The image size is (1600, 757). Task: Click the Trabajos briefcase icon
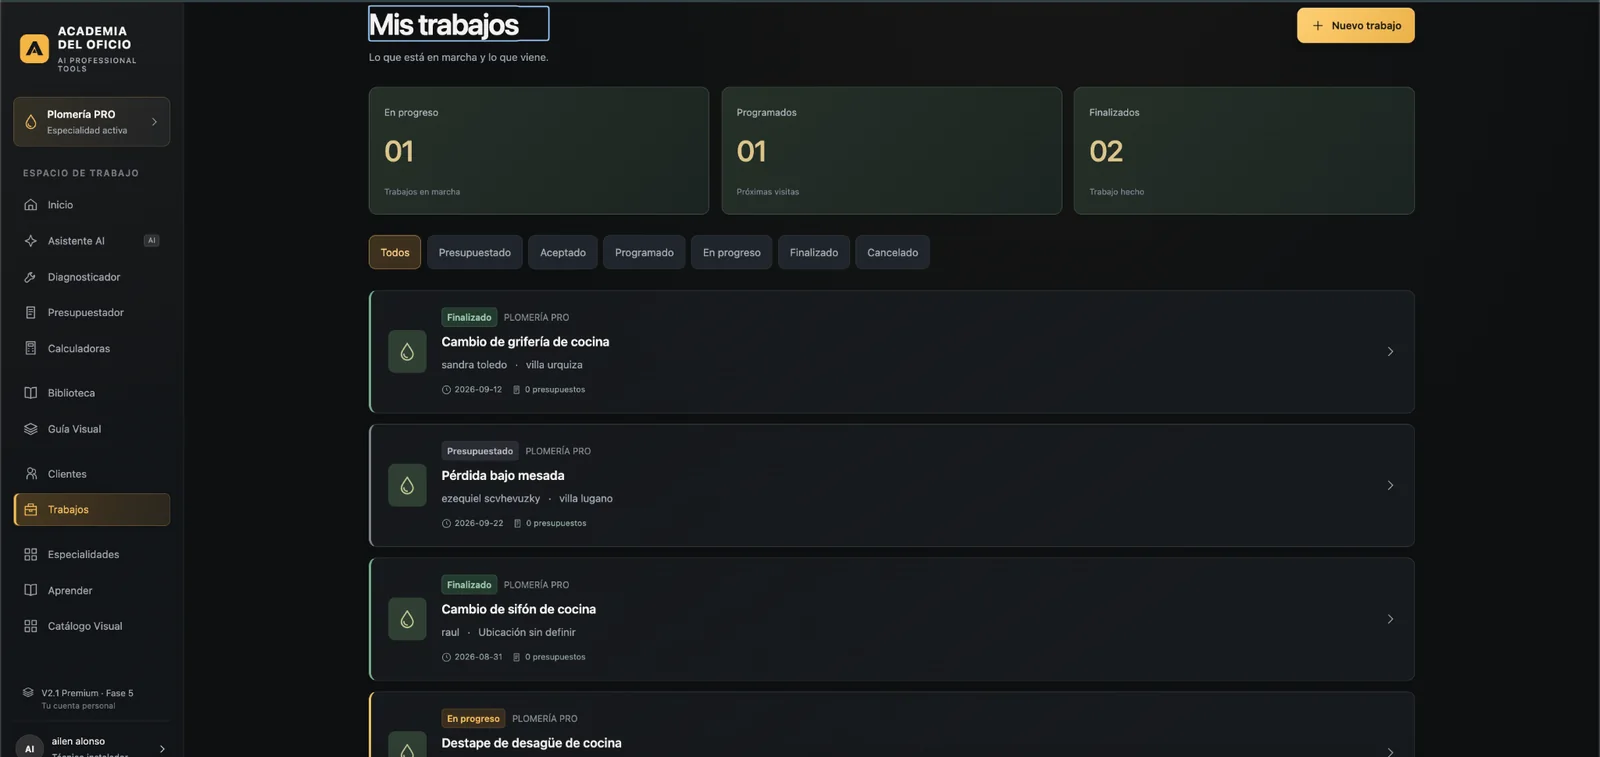pos(31,510)
